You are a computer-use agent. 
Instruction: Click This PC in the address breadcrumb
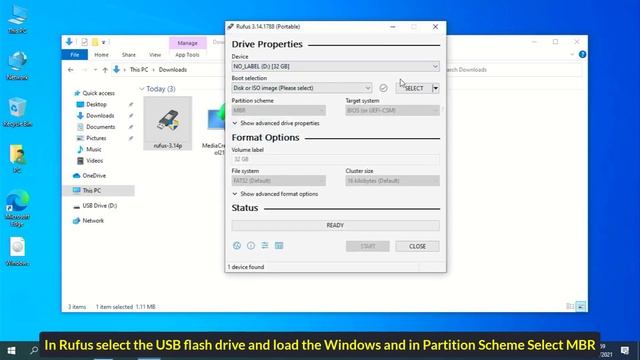(x=139, y=70)
